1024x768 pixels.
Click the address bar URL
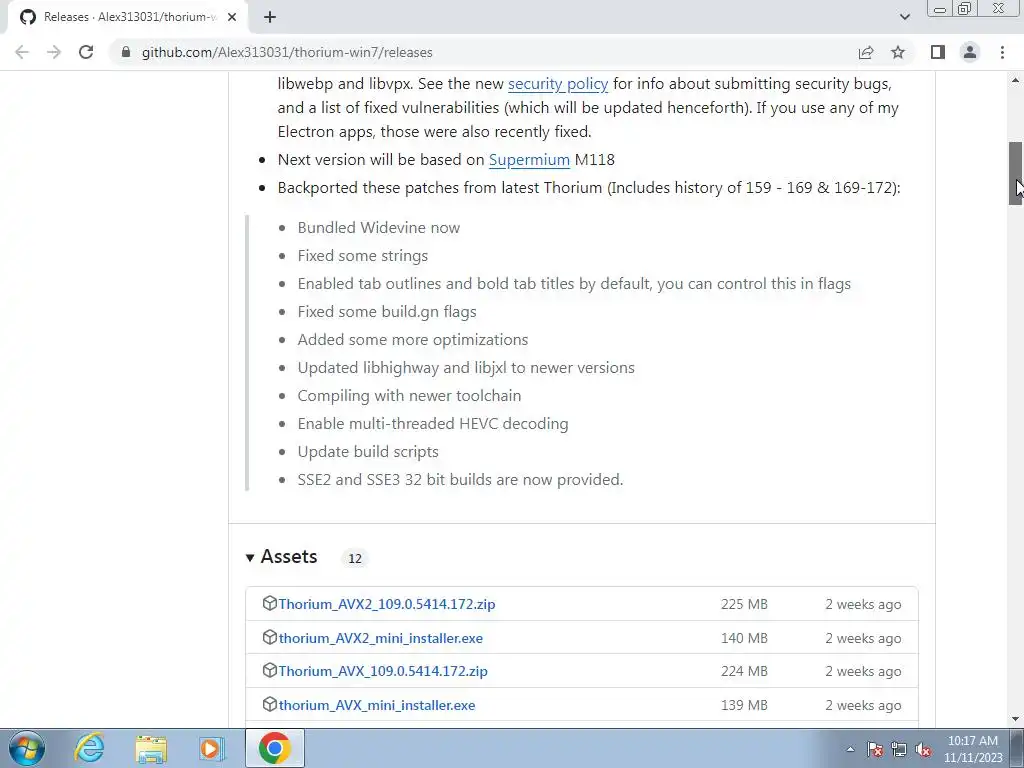pos(287,52)
